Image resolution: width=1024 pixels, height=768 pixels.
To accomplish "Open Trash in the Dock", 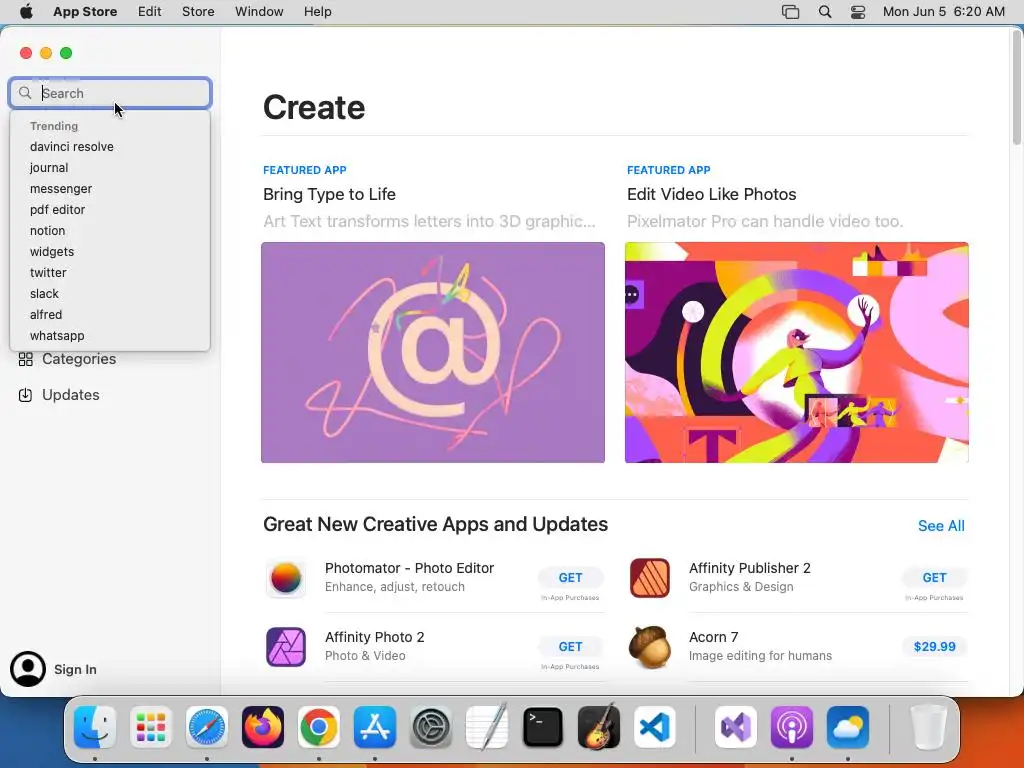I will pos(928,728).
